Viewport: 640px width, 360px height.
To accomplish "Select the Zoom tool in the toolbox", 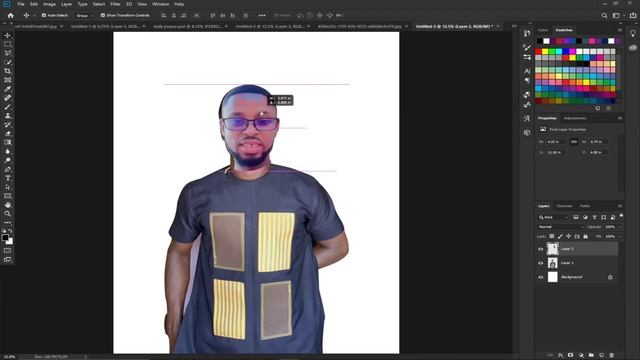I will click(7, 213).
